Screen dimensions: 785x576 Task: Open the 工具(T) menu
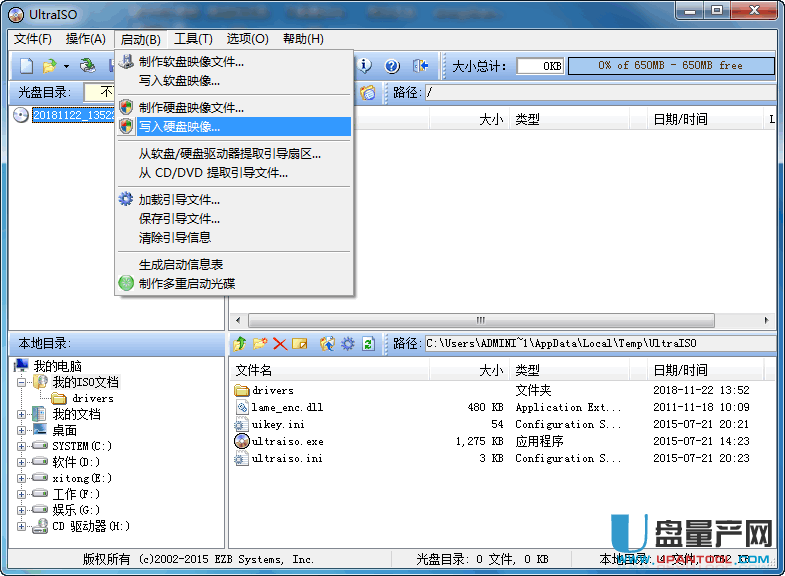point(193,39)
